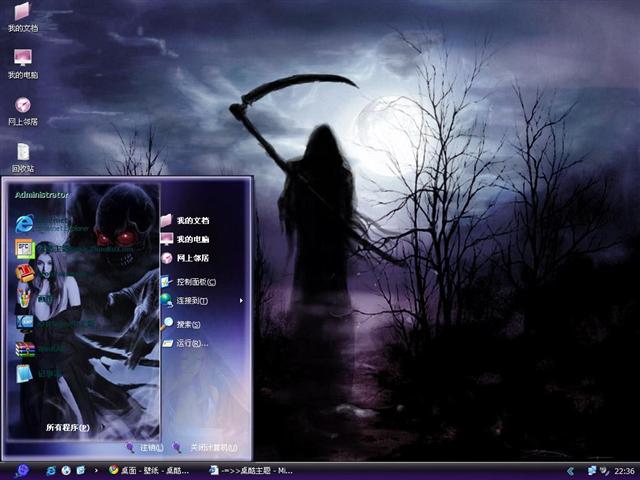Open 我的电脑 in Start menu right pane
640x480 pixels.
(x=192, y=239)
